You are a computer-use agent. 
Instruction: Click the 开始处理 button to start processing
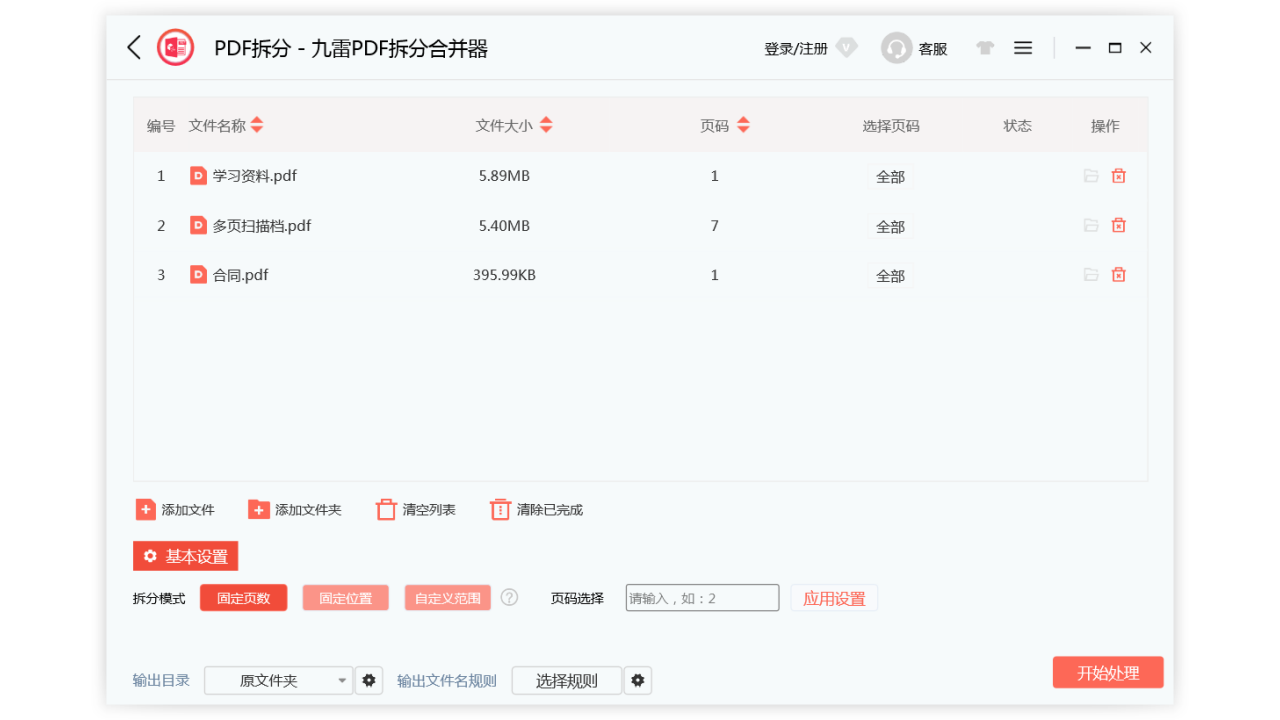pos(1108,672)
